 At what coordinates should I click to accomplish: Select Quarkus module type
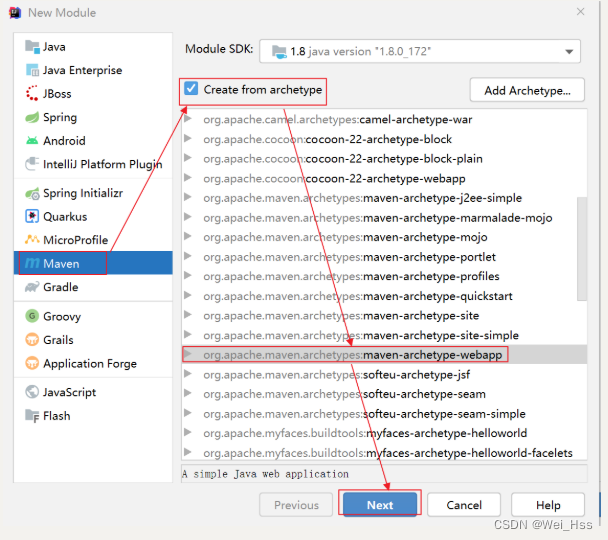(x=93, y=216)
